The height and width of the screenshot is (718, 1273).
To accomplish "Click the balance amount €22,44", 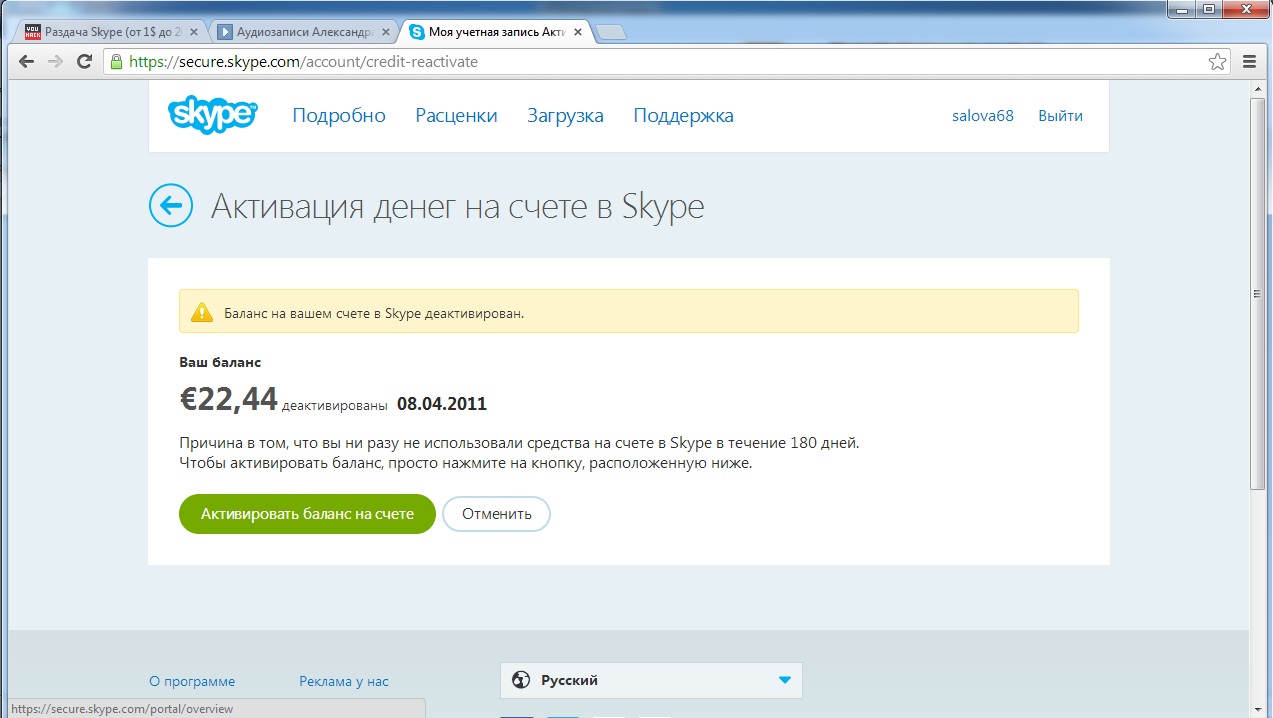I will 228,399.
